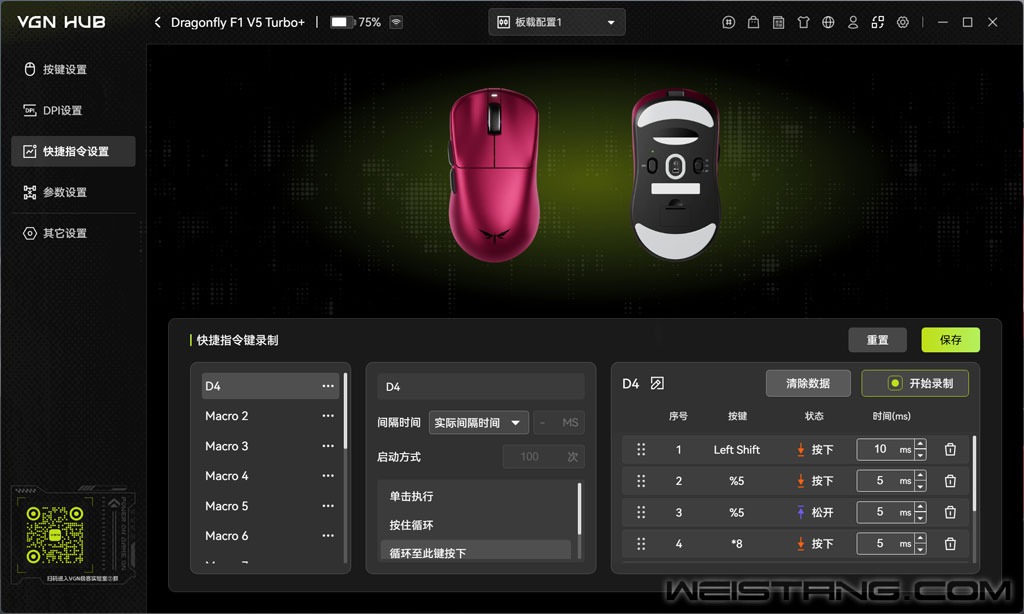Screen dimensions: 1024x614
Task: Open the T-shirt skin icon
Action: tap(803, 22)
